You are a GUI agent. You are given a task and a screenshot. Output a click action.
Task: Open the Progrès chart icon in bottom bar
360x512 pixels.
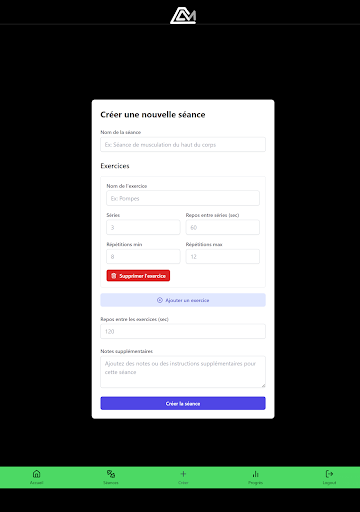click(255, 474)
